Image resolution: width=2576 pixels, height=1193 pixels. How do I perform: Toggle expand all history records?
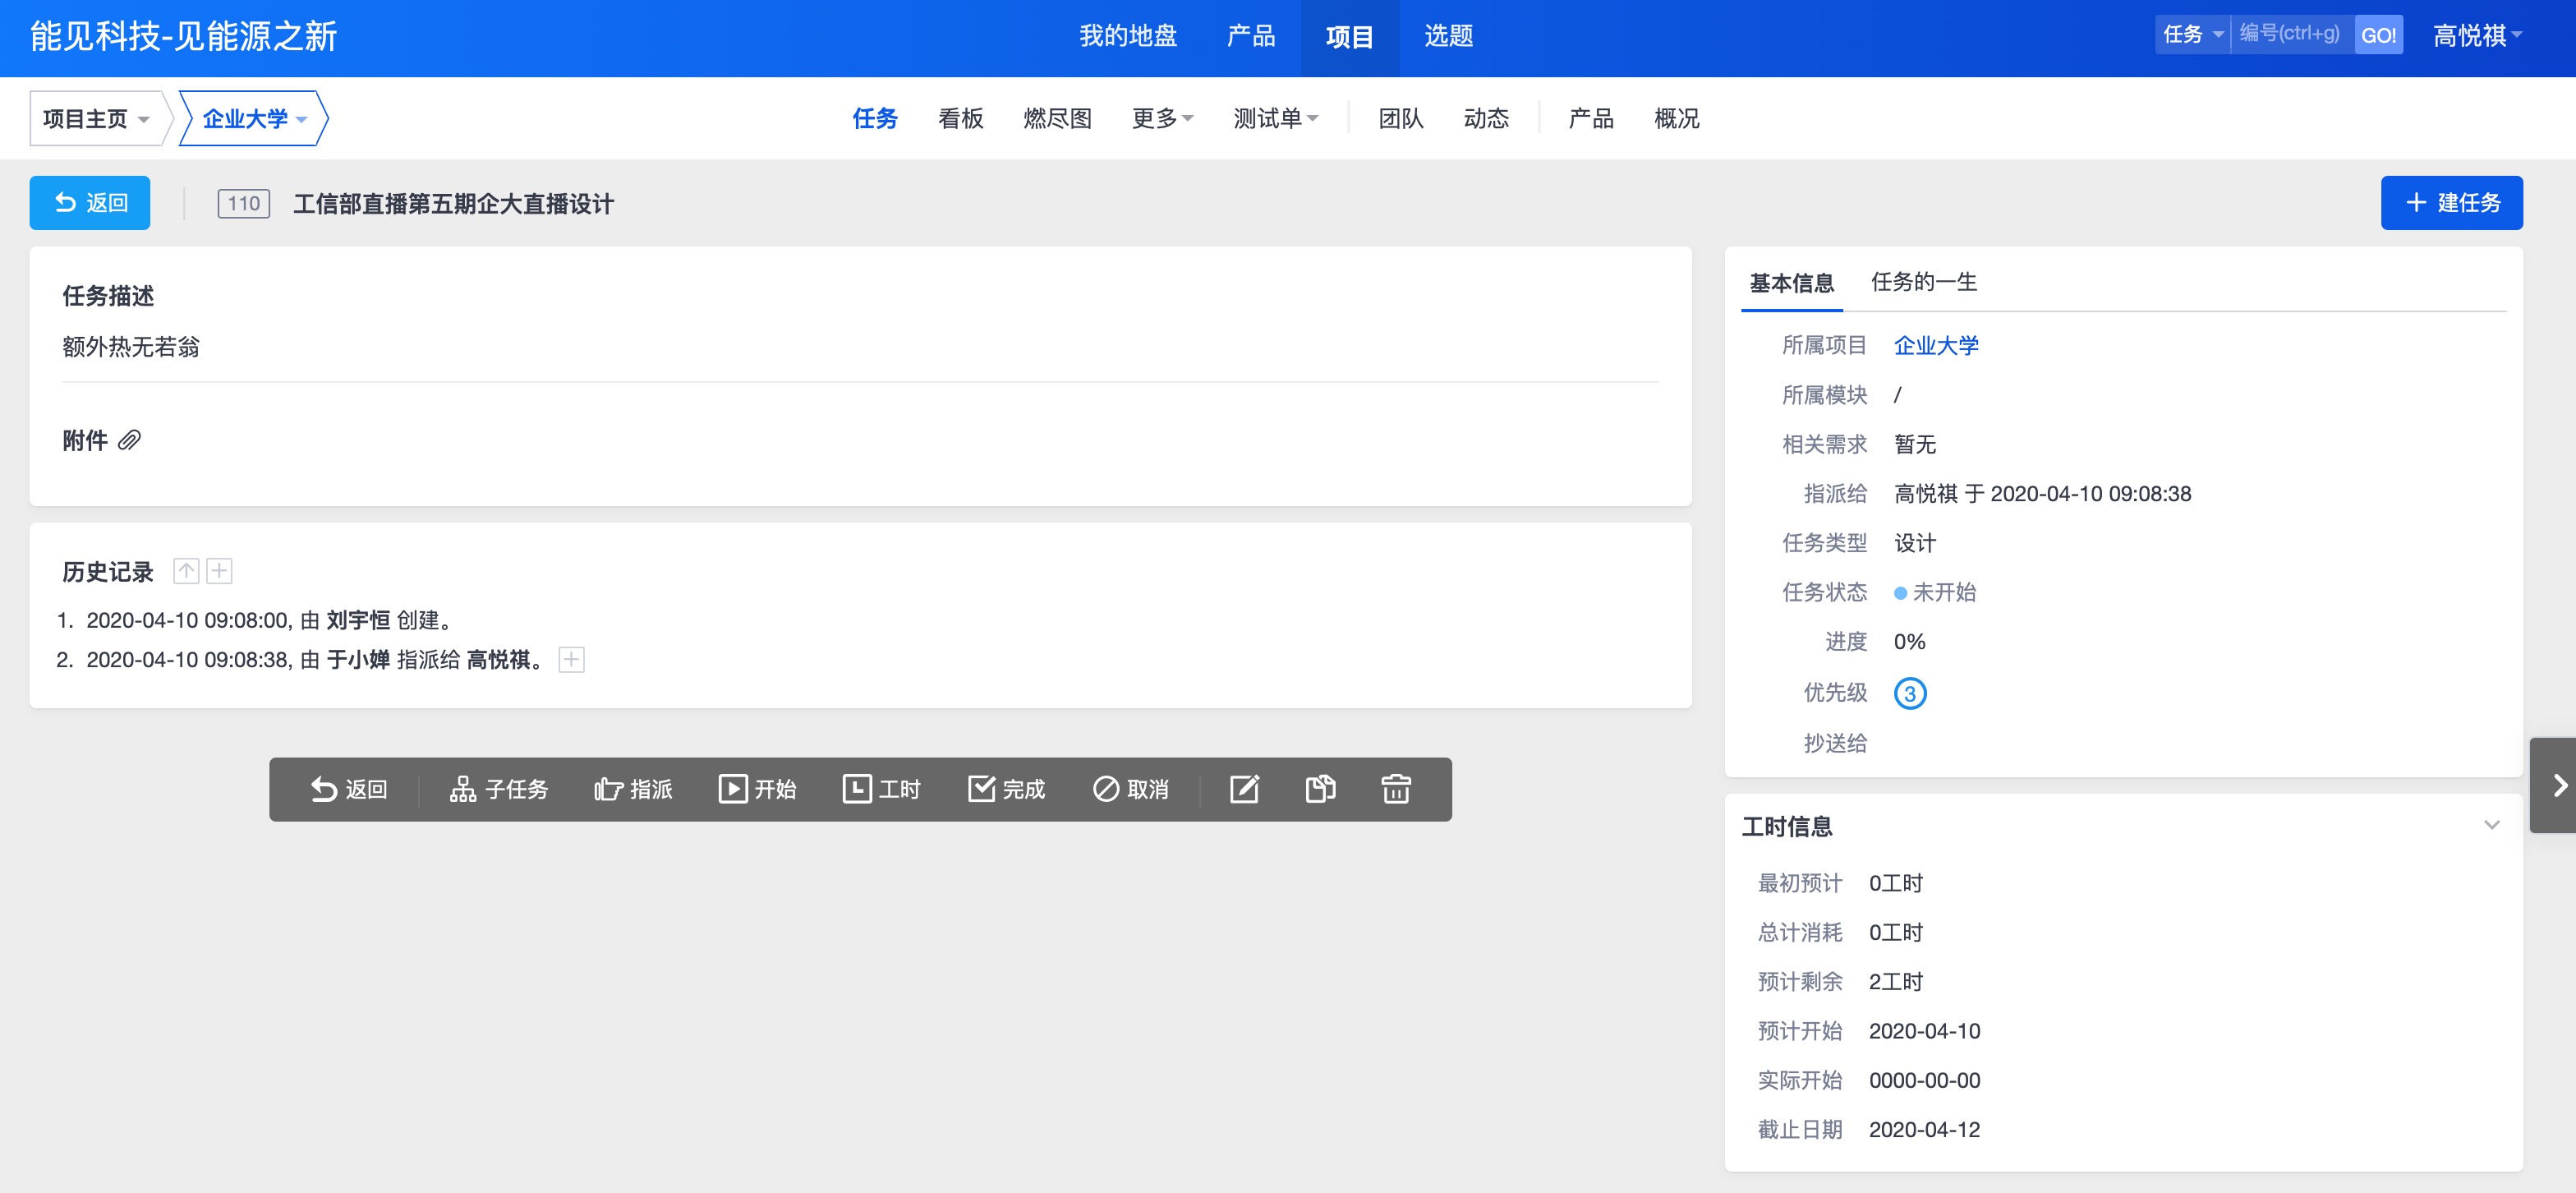(x=219, y=571)
